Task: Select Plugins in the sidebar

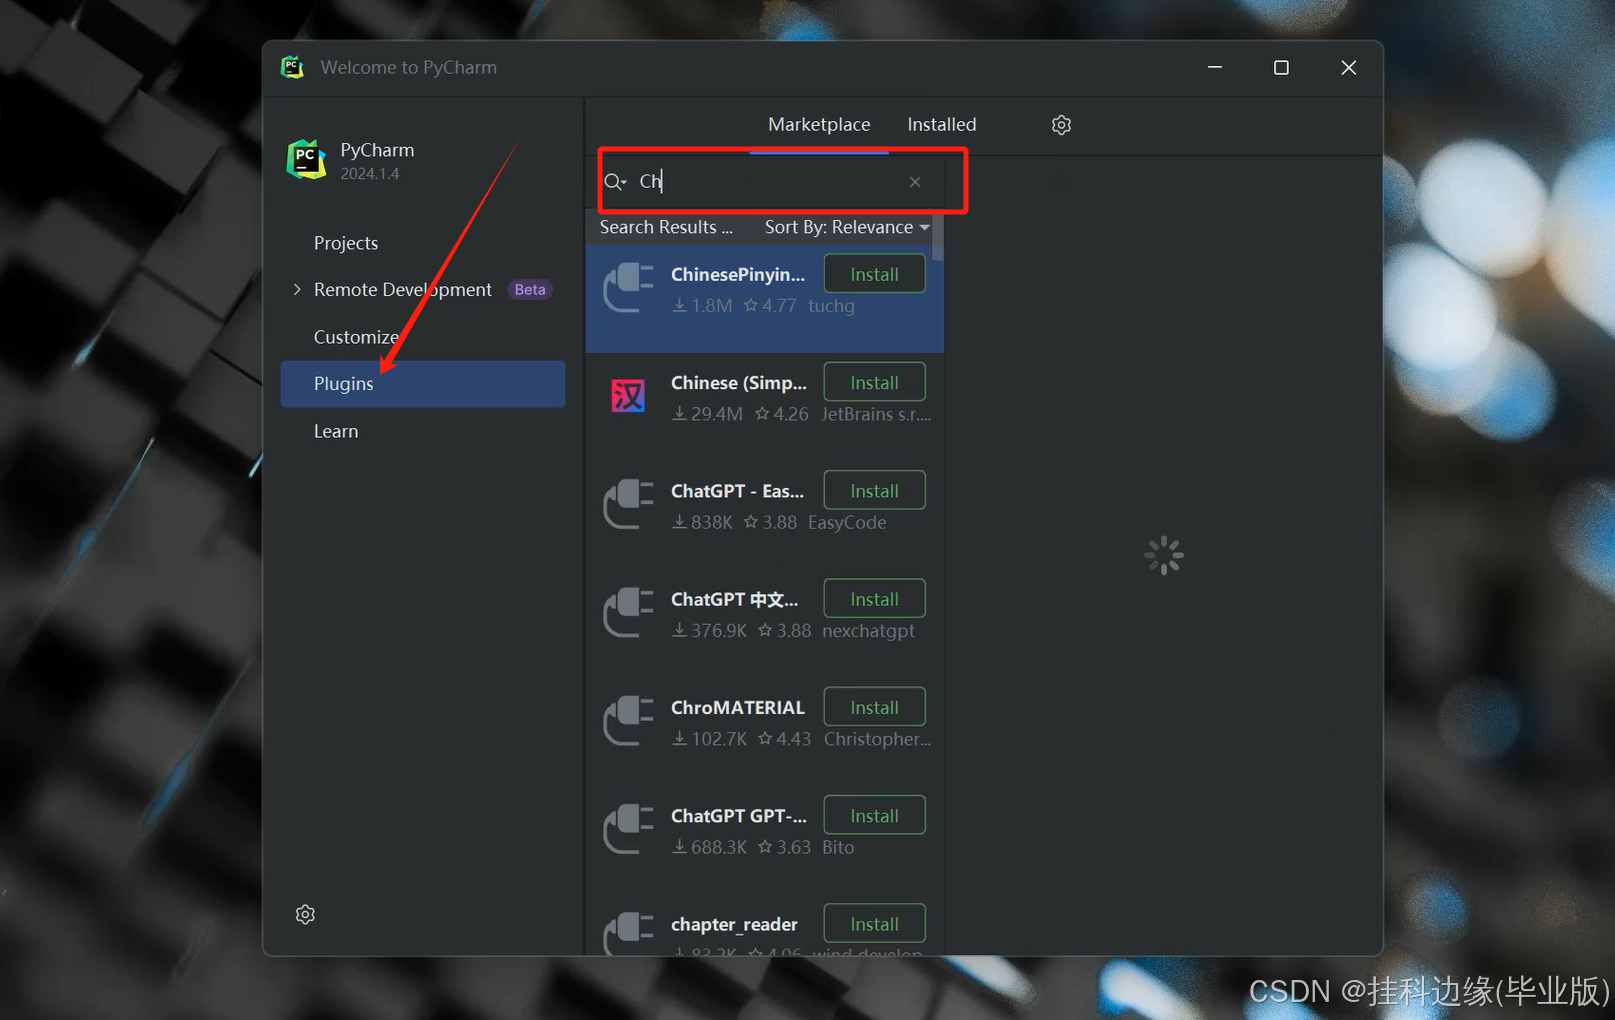Action: (423, 384)
